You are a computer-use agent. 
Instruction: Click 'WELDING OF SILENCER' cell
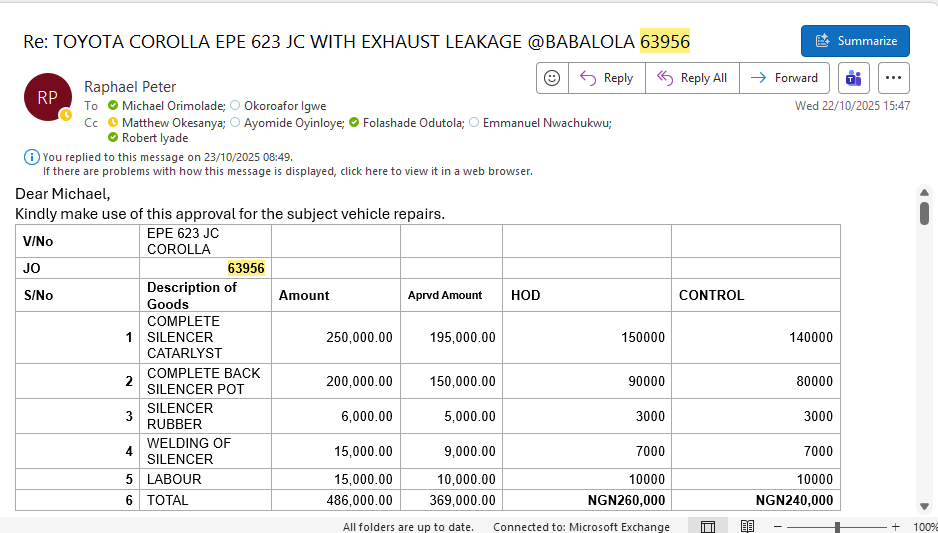[x=205, y=451]
